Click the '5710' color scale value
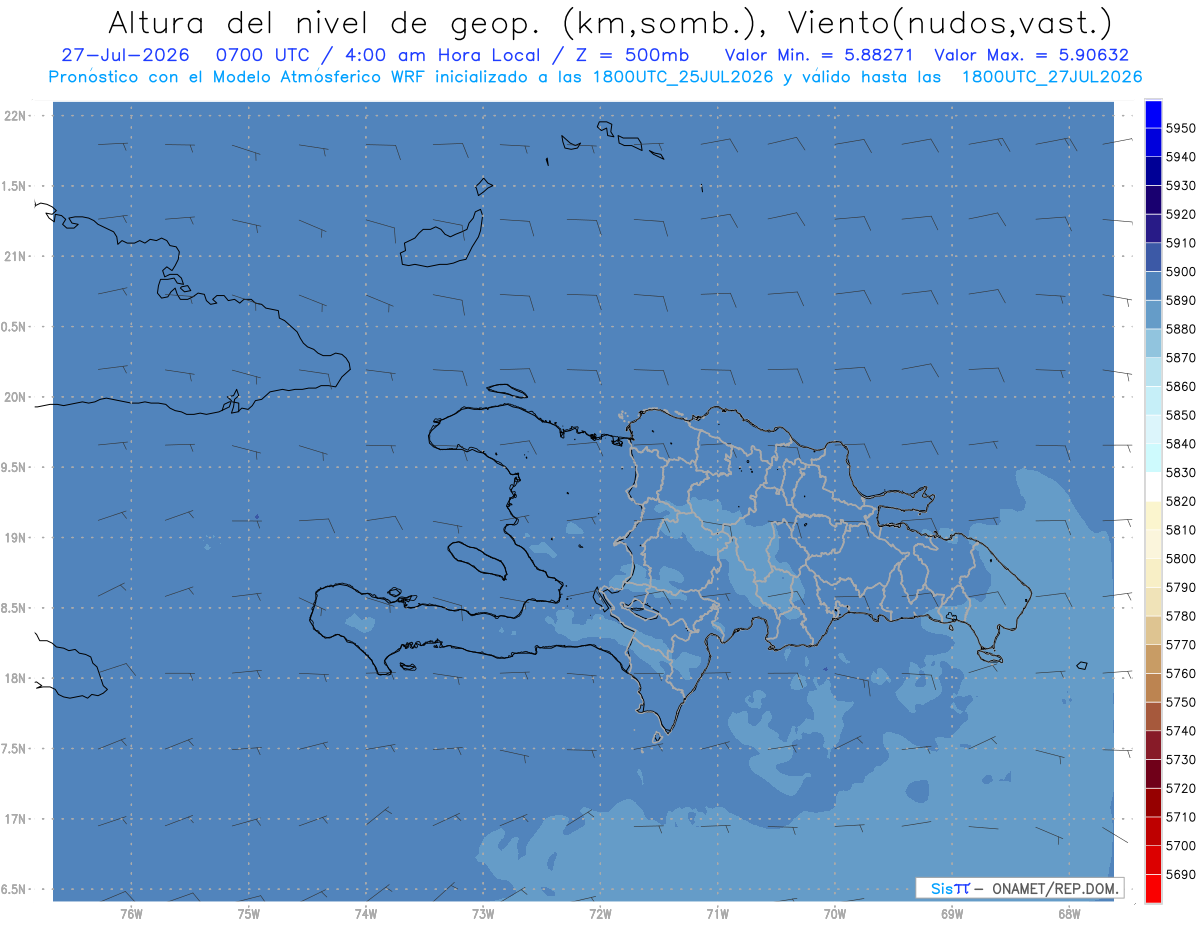This screenshot has height=927, width=1200. pyautogui.click(x=1180, y=817)
